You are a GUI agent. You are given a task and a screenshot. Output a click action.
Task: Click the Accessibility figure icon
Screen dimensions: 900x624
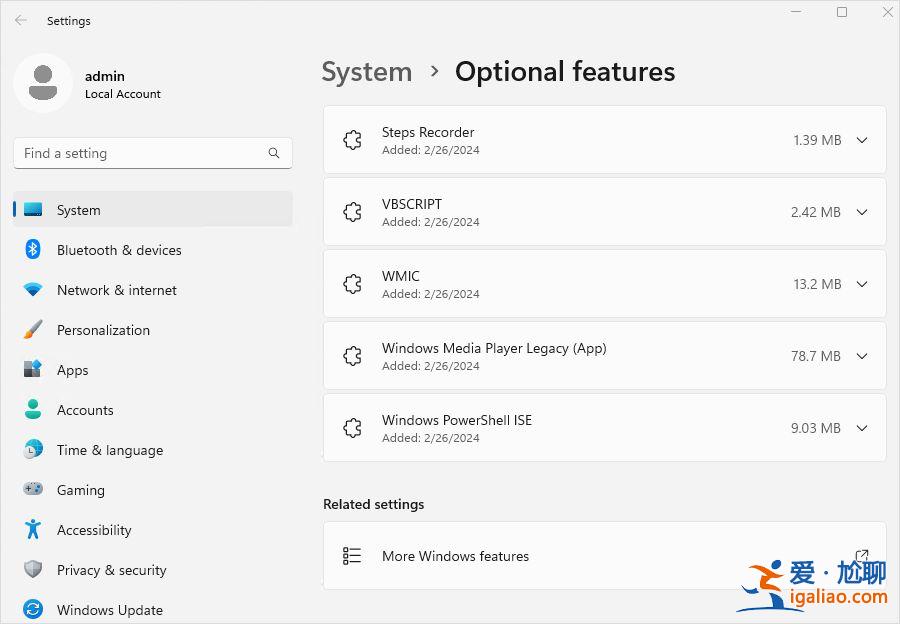33,530
